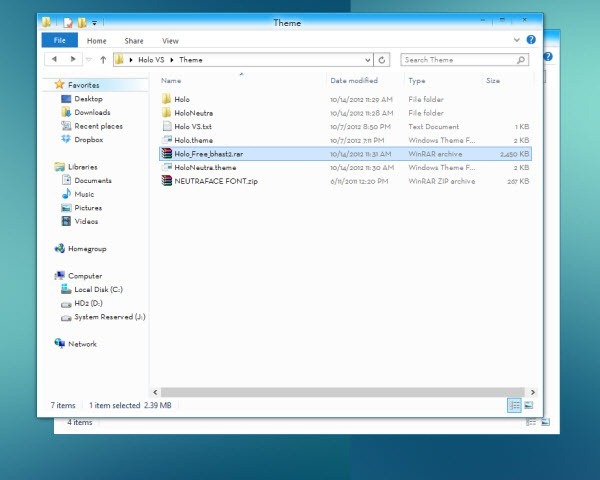Screen dimensions: 600x480
Task: Expand the ribbon with the chevron
Action: [519, 41]
